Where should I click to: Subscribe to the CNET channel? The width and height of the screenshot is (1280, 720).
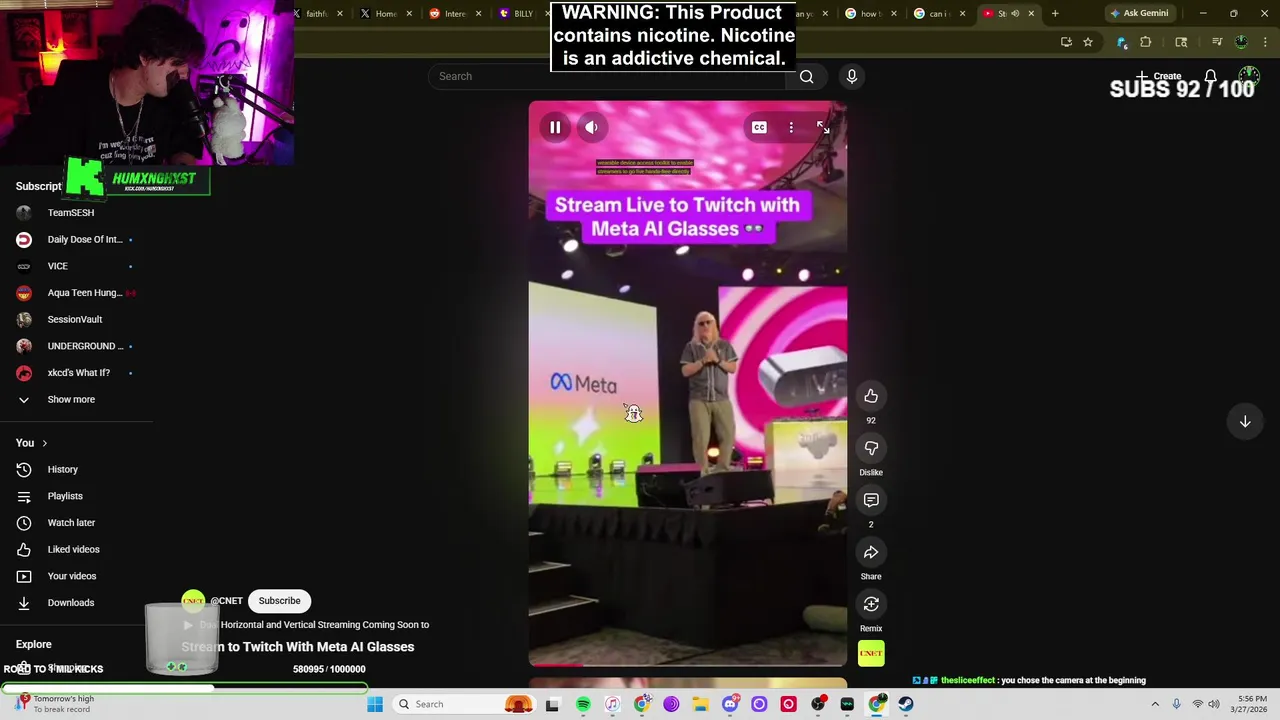(x=279, y=601)
